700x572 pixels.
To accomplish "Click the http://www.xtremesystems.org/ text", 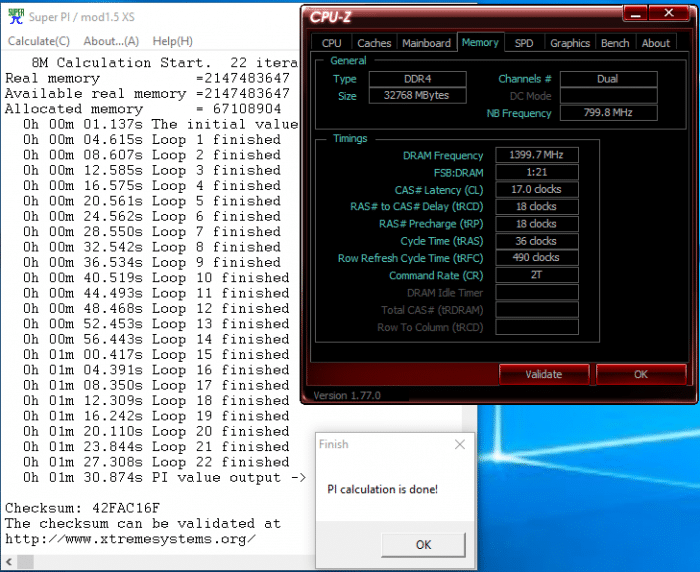I will click(130, 539).
